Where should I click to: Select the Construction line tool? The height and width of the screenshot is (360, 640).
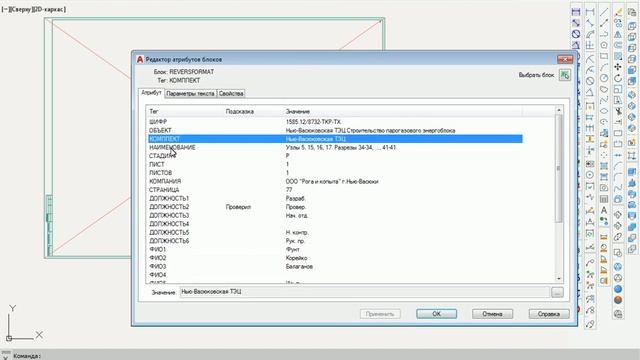[x=604, y=23]
